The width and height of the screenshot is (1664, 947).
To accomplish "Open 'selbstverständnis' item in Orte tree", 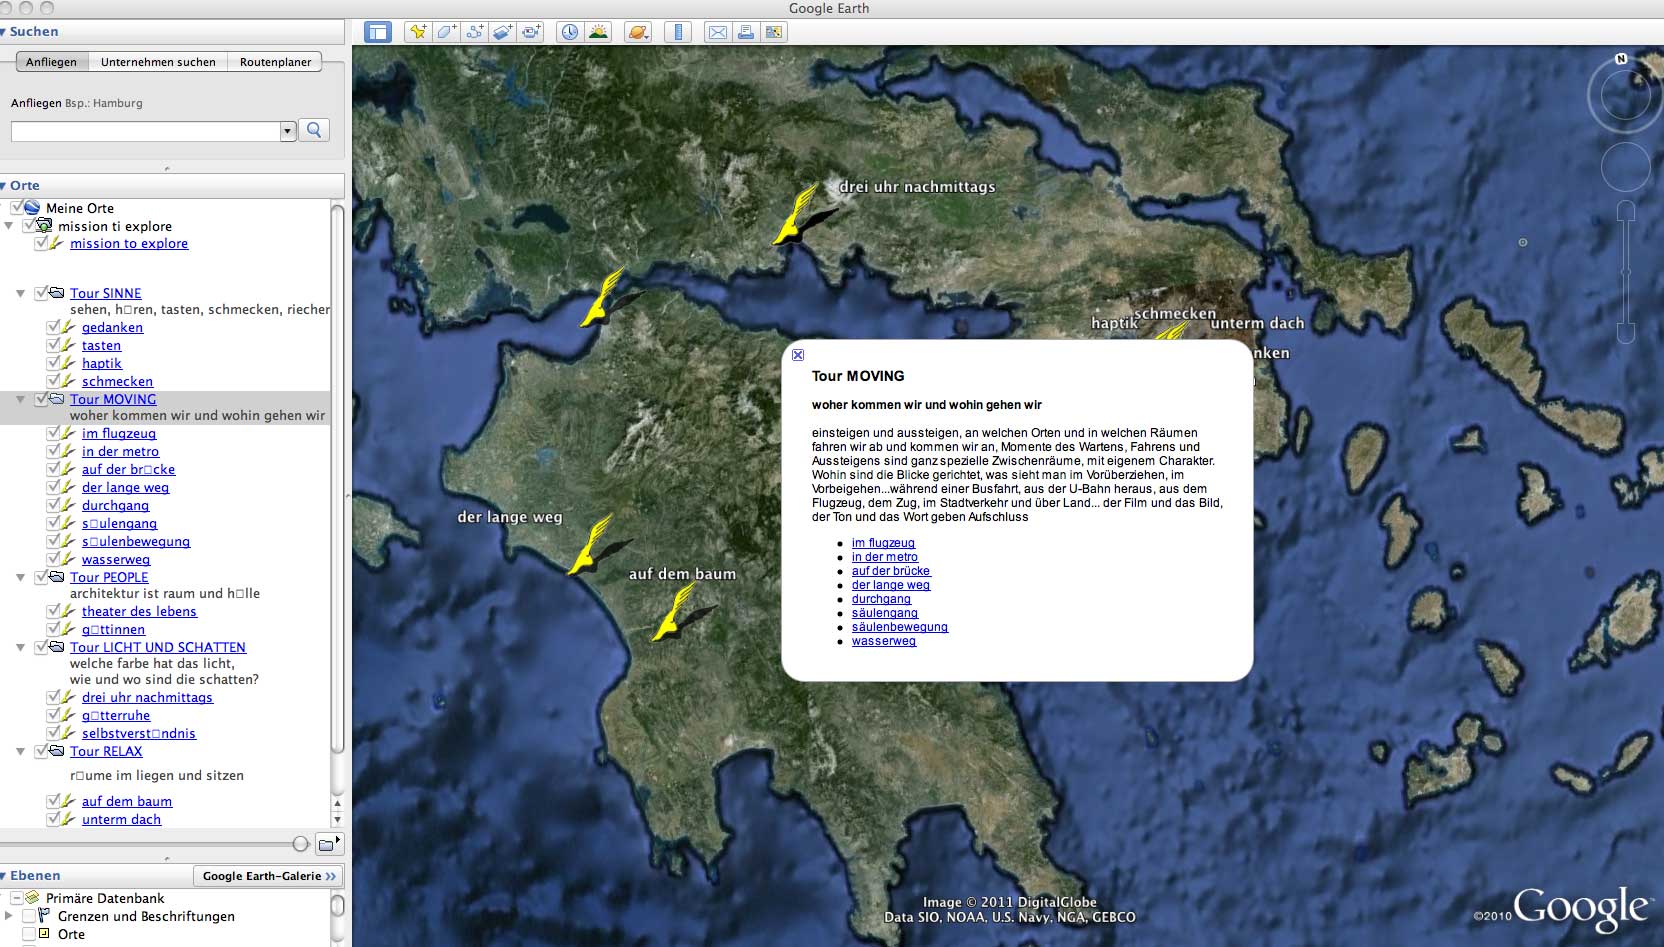I will [139, 733].
